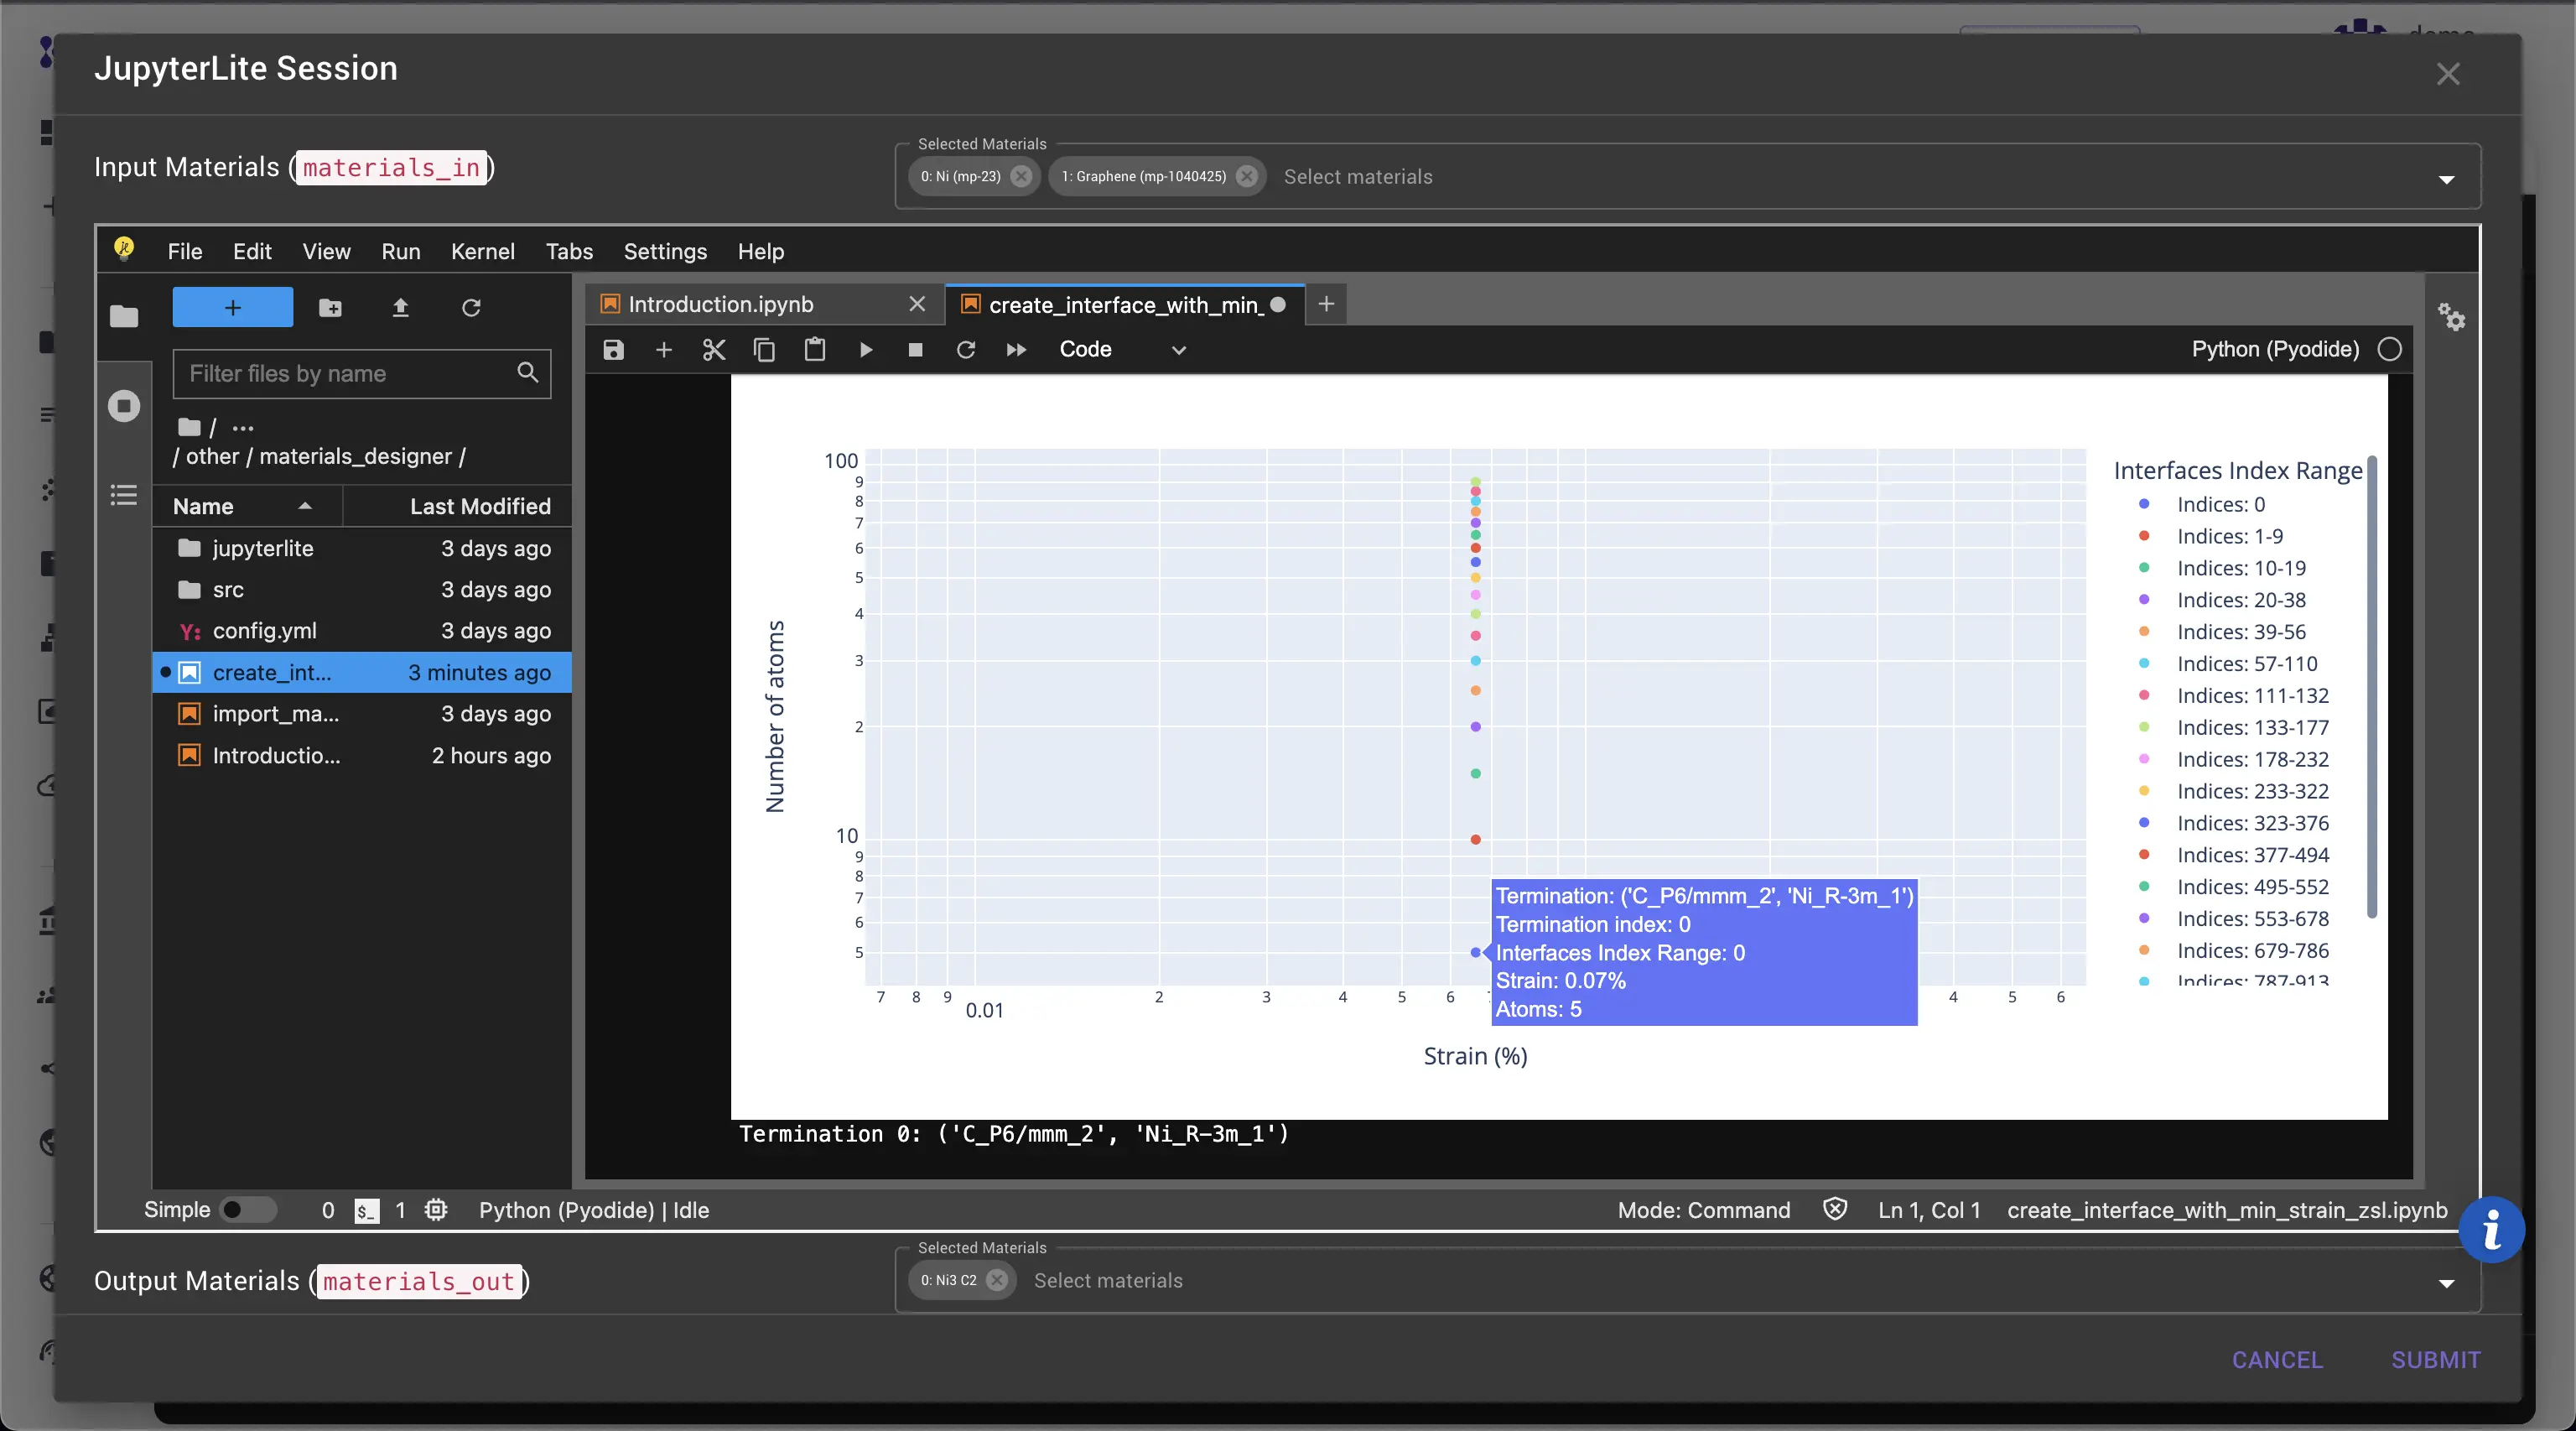The image size is (2576, 1431).
Task: Run the selected cell with the play icon
Action: [x=866, y=349]
